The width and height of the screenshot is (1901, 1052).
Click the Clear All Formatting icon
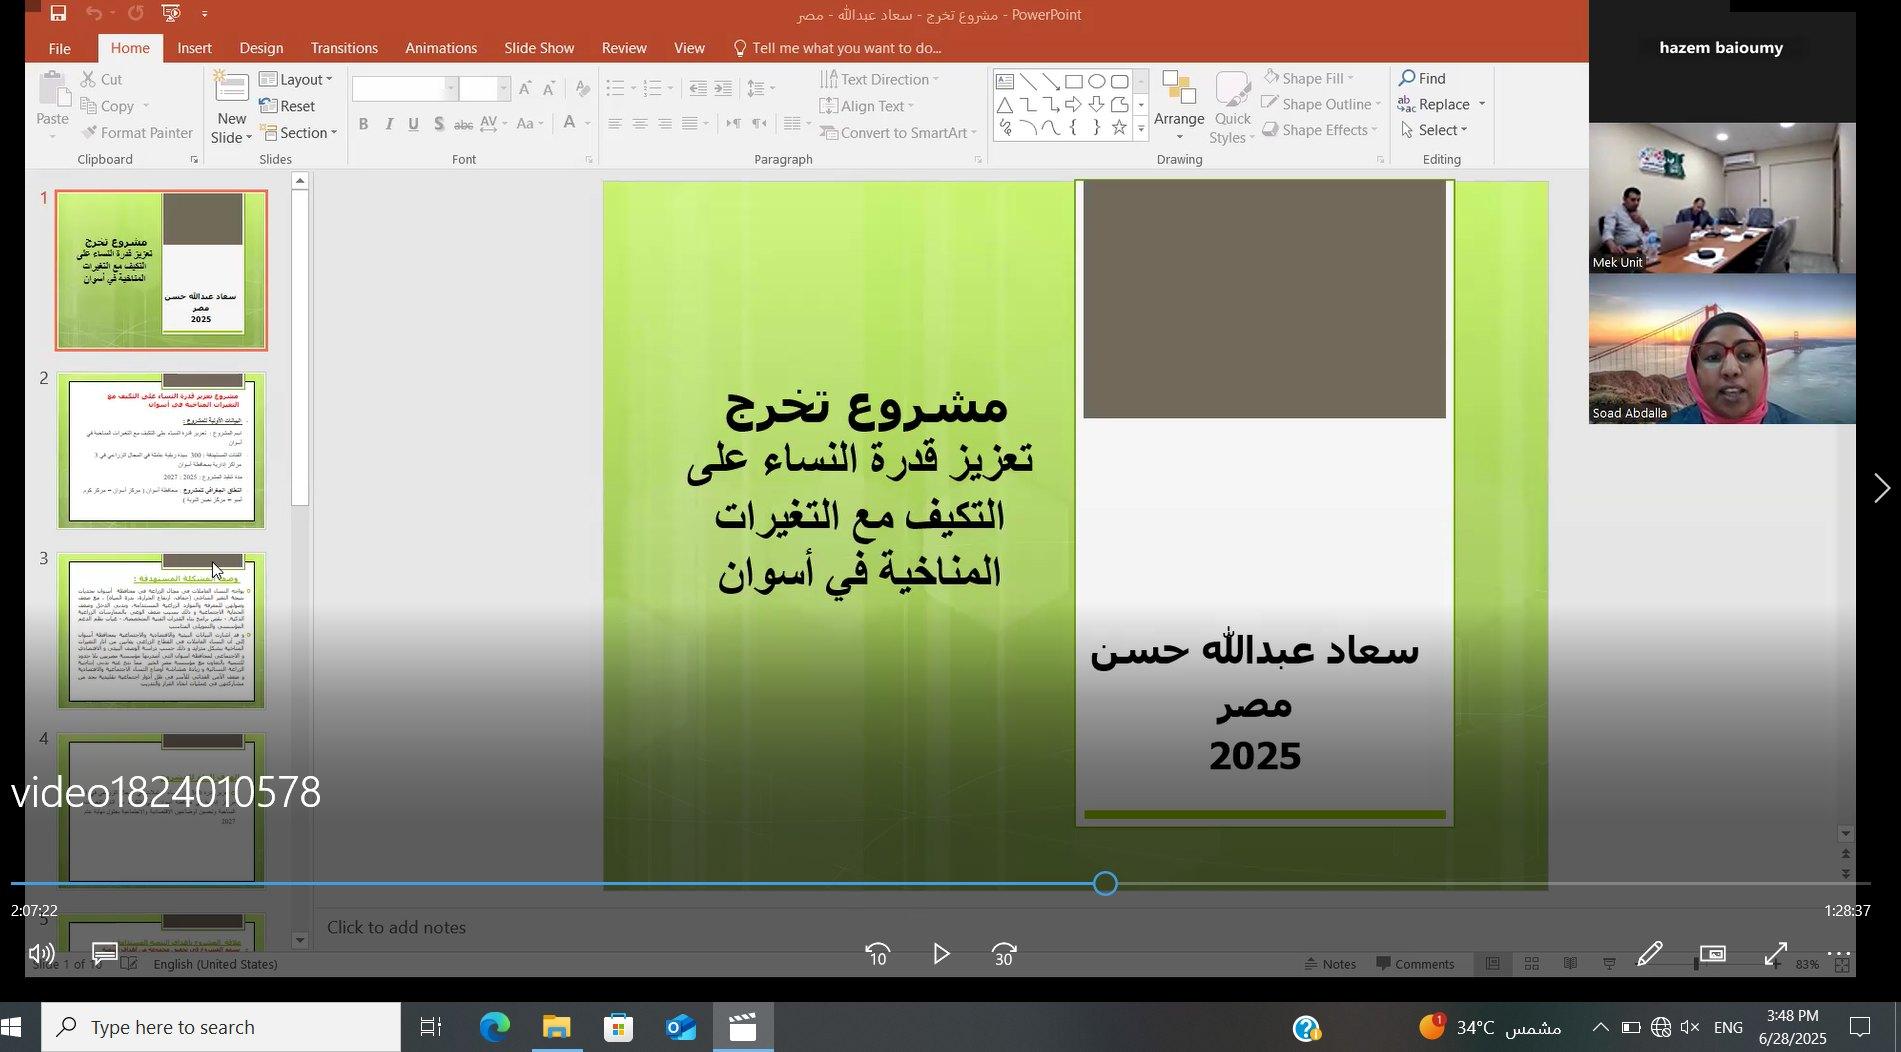(582, 89)
